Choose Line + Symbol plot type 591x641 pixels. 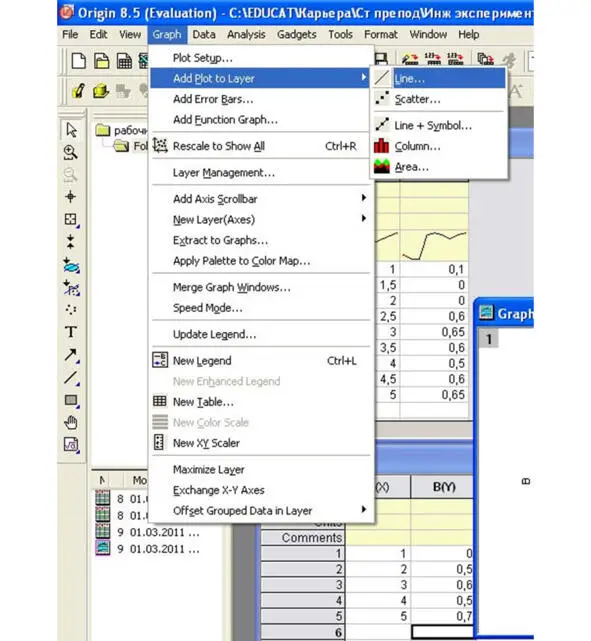click(439, 125)
